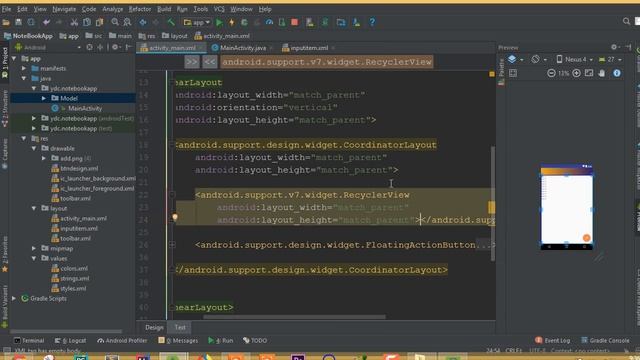Click Scroll from Source icon in Project panel
Viewport: 640px width, 360px height.
point(89,47)
